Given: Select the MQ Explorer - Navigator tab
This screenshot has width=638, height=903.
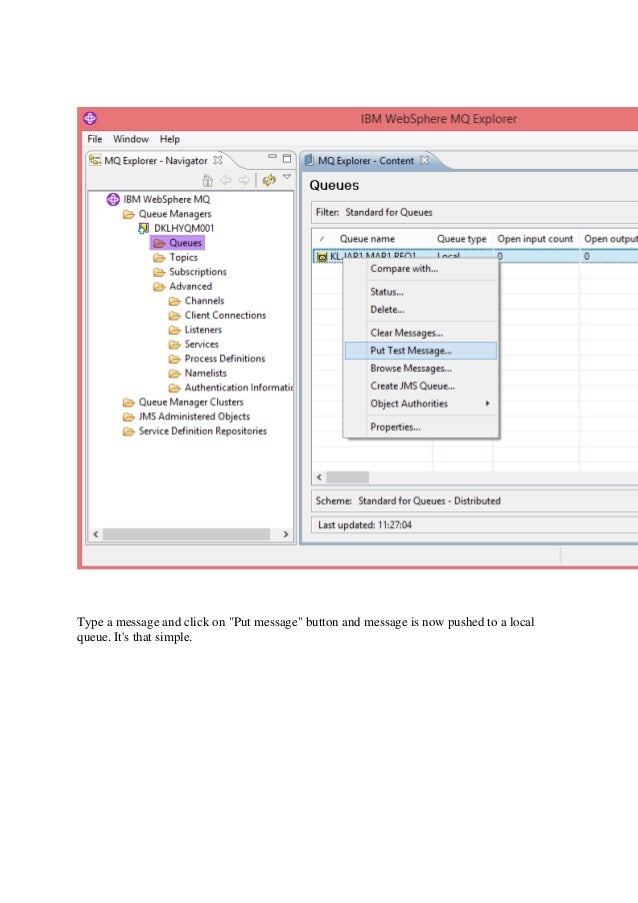Looking at the screenshot, I should pos(155,161).
